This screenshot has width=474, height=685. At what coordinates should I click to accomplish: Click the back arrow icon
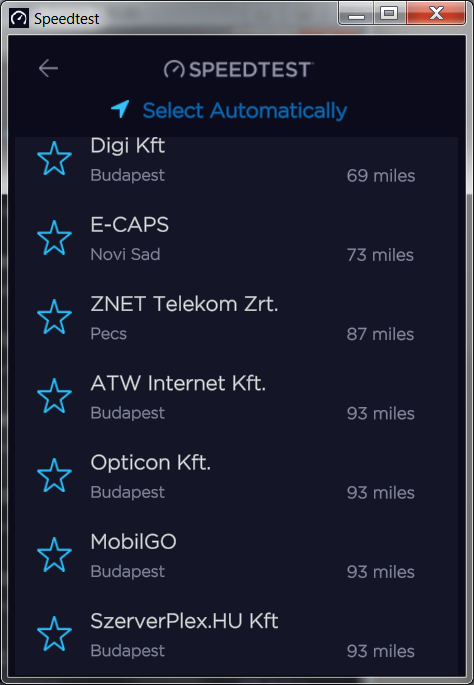pos(48,69)
